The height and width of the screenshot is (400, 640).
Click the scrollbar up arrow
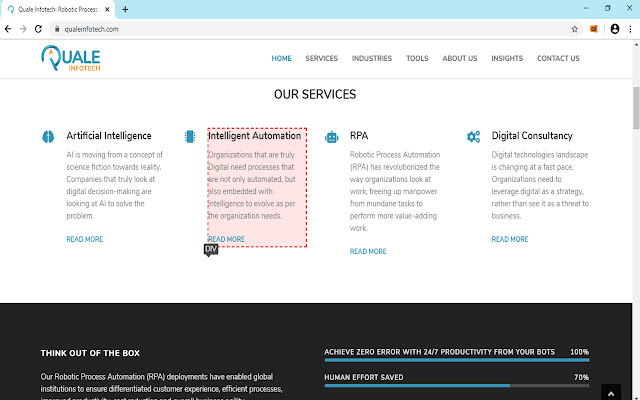(x=636, y=44)
